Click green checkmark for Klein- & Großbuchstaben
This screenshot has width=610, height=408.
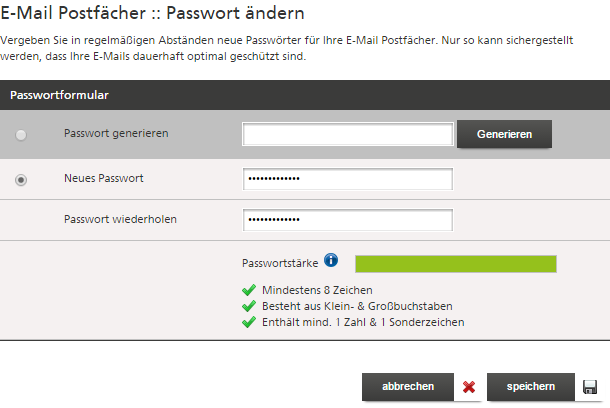click(x=249, y=306)
